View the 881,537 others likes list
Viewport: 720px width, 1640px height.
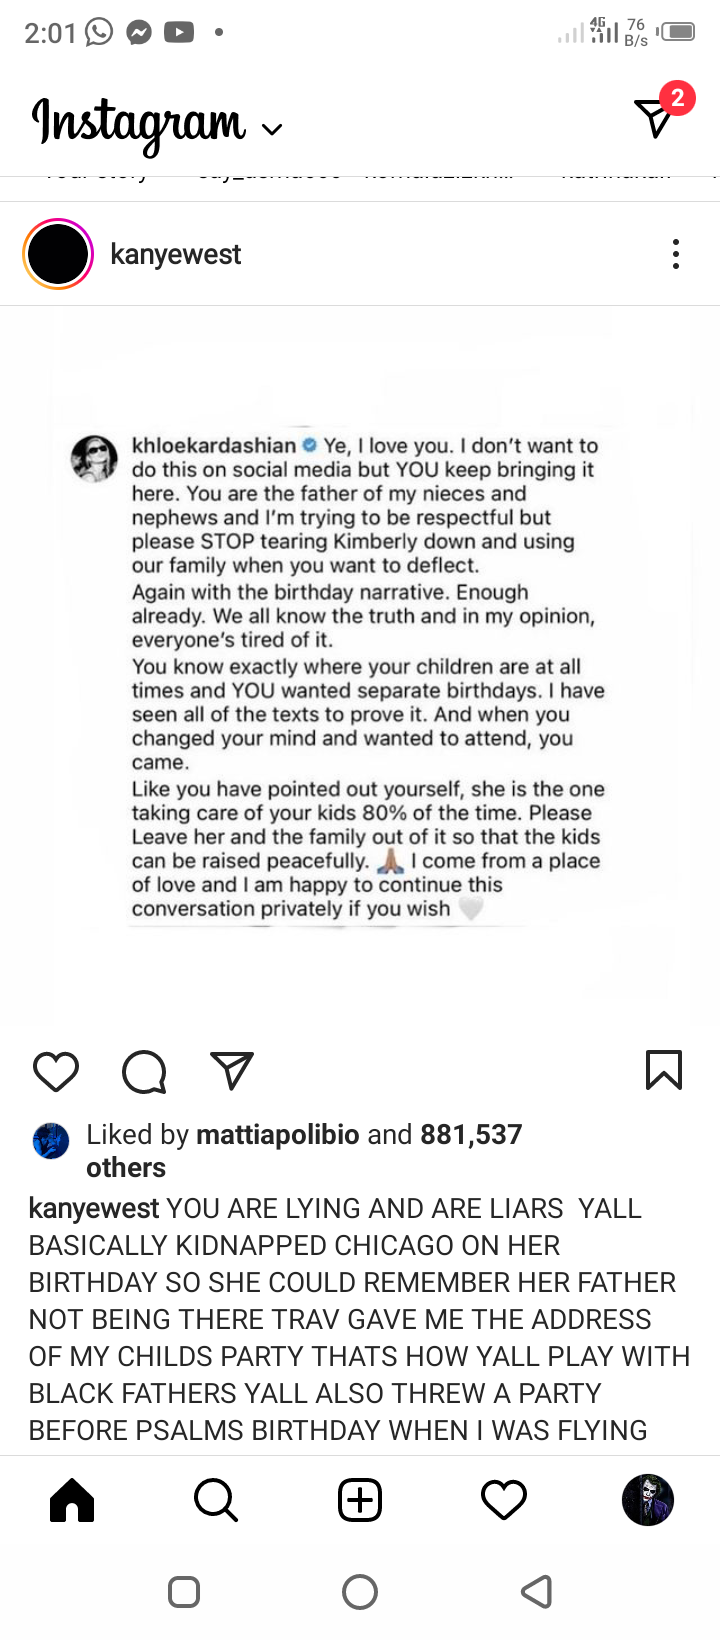click(471, 1134)
